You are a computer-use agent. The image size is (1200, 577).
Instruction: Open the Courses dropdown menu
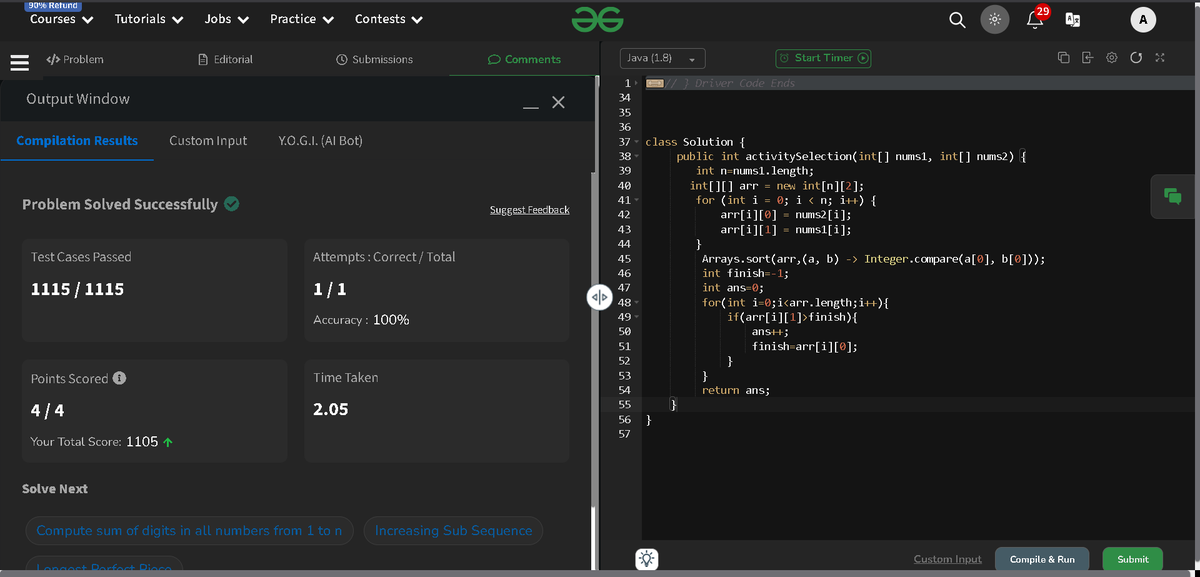pyautogui.click(x=62, y=19)
